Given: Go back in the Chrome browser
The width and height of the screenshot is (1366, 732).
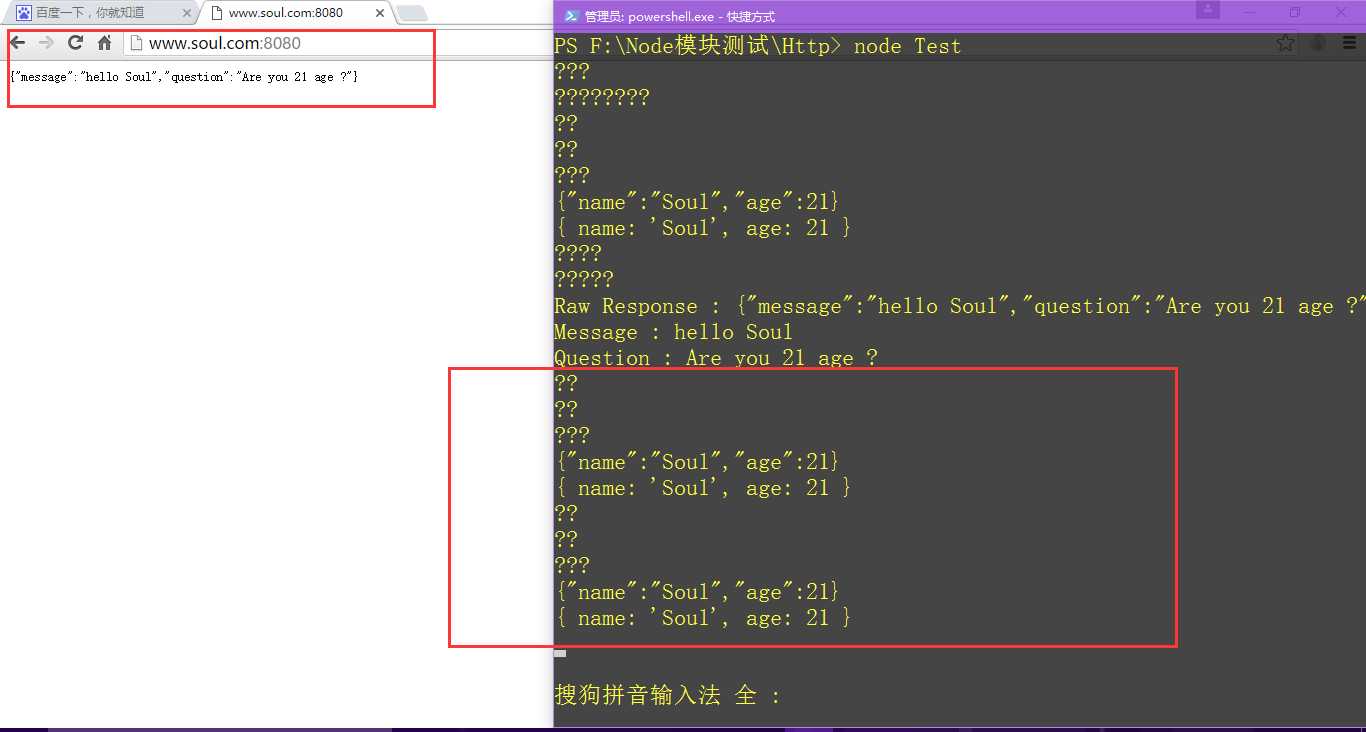Looking at the screenshot, I should pos(17,43).
